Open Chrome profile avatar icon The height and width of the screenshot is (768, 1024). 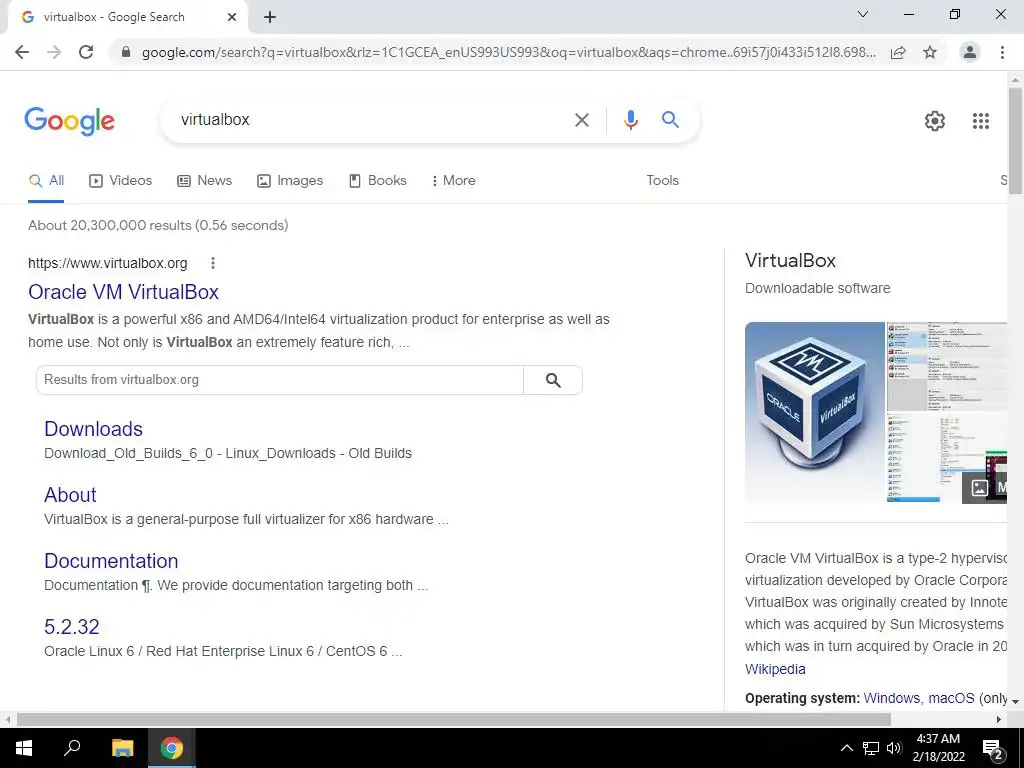pyautogui.click(x=970, y=52)
